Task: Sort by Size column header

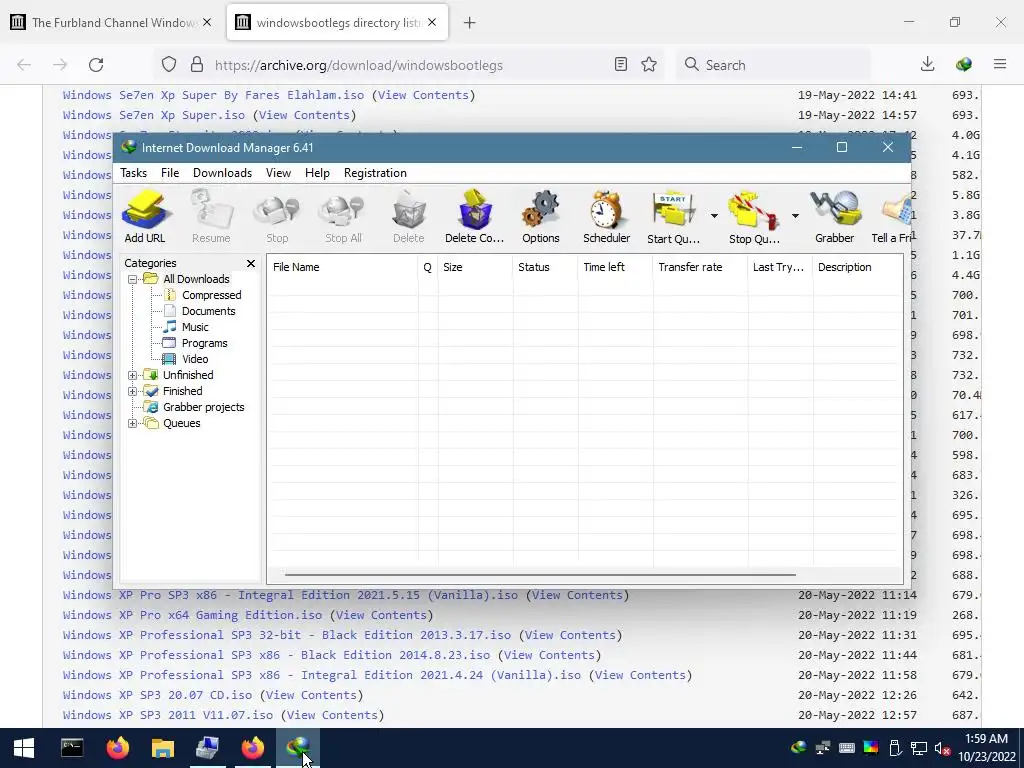Action: [x=475, y=267]
